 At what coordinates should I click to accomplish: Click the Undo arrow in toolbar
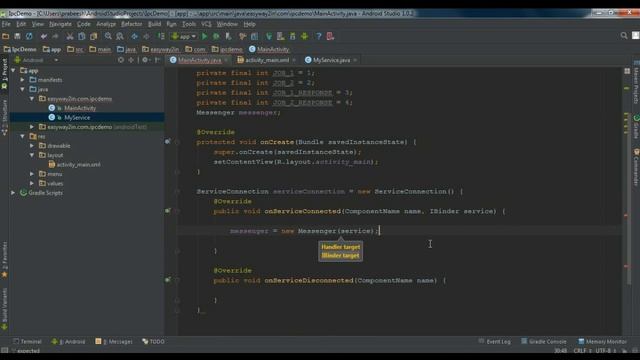(44, 36)
